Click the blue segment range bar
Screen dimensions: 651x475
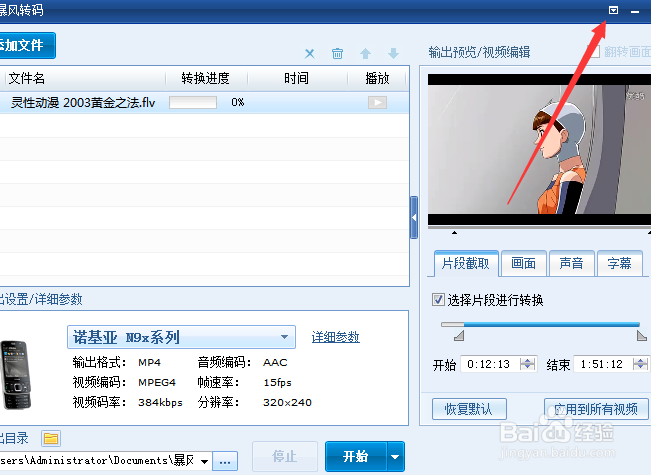pyautogui.click(x=551, y=324)
